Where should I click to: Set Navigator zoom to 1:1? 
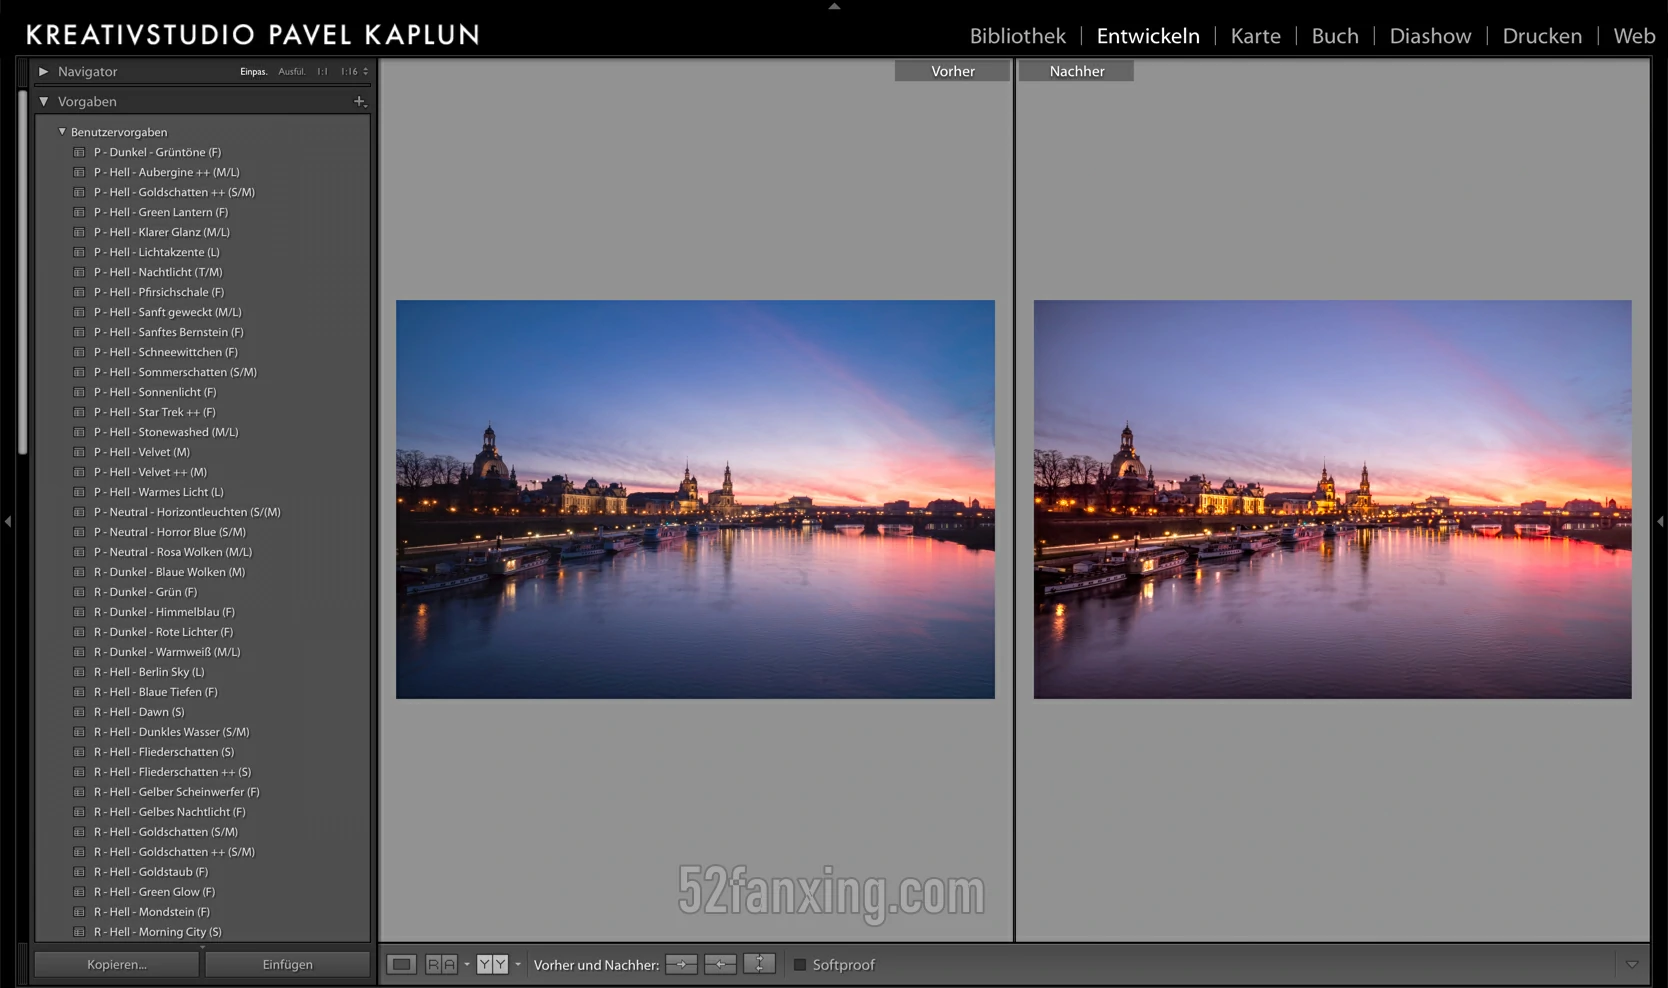(x=322, y=72)
